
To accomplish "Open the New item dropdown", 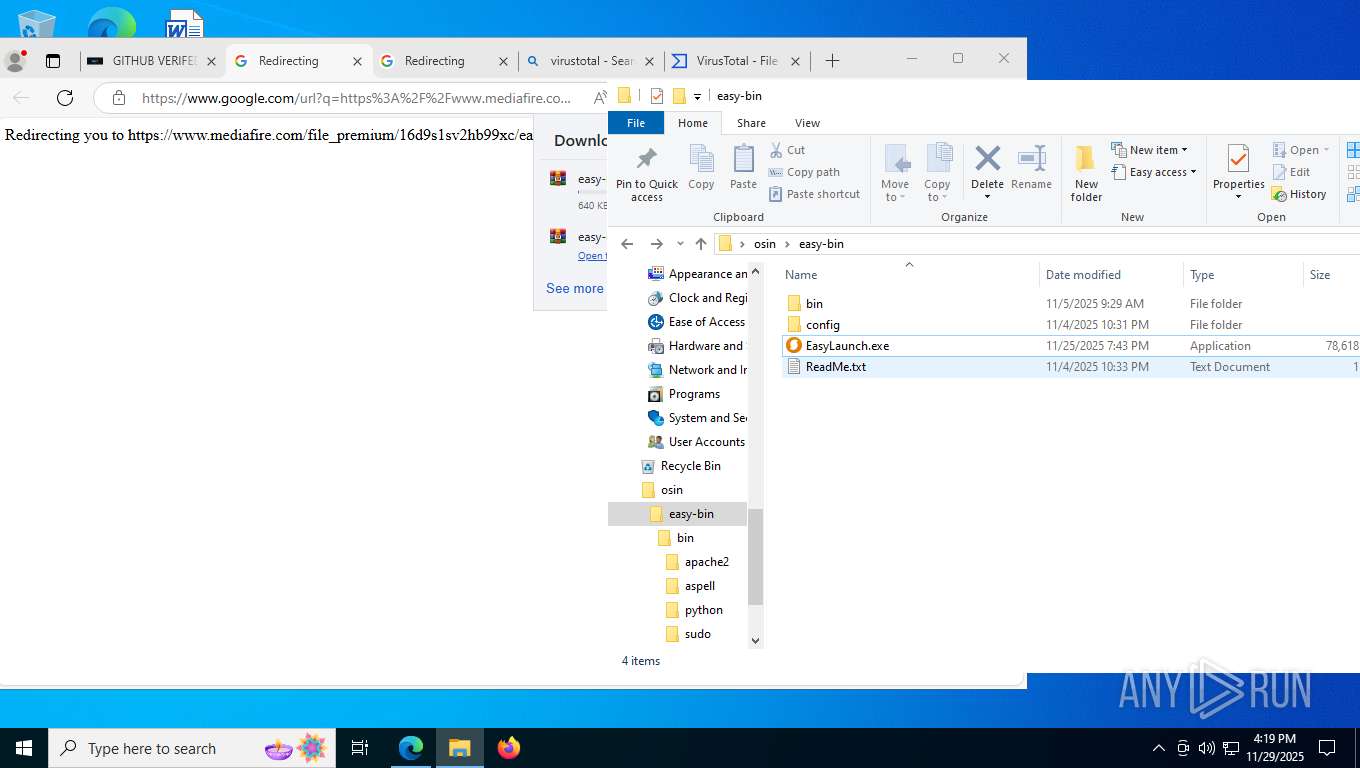I will click(x=1150, y=150).
